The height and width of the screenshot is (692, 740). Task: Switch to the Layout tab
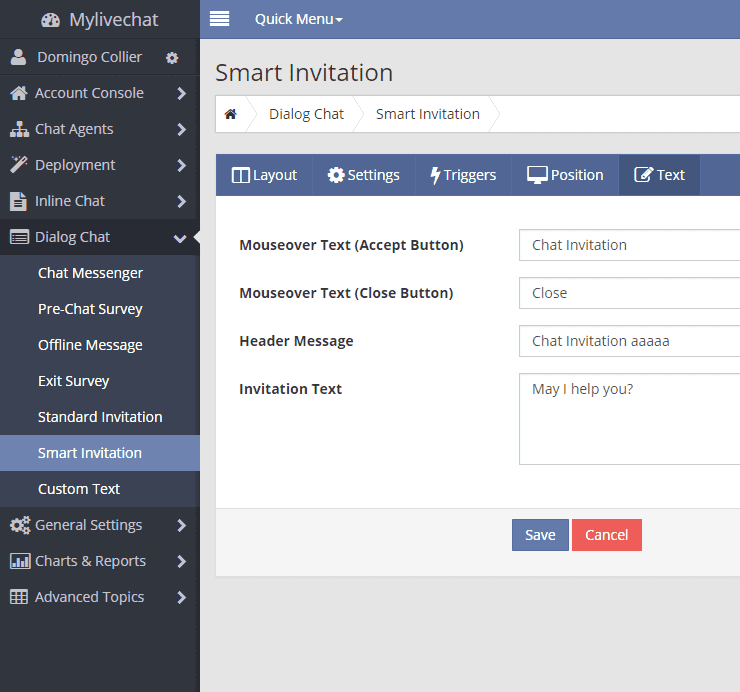[x=264, y=175]
